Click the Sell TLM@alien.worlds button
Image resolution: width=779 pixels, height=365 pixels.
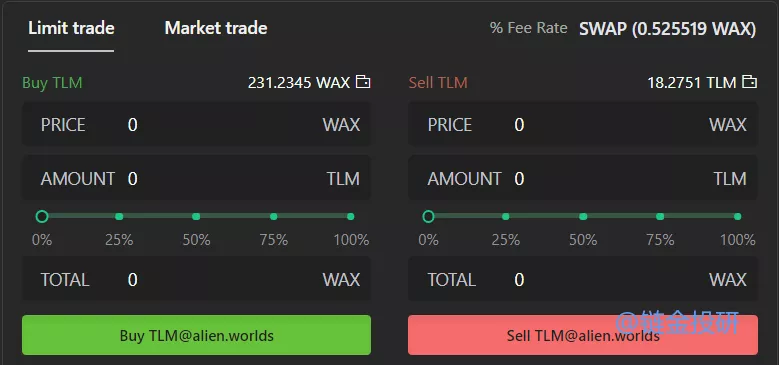pyautogui.click(x=583, y=335)
